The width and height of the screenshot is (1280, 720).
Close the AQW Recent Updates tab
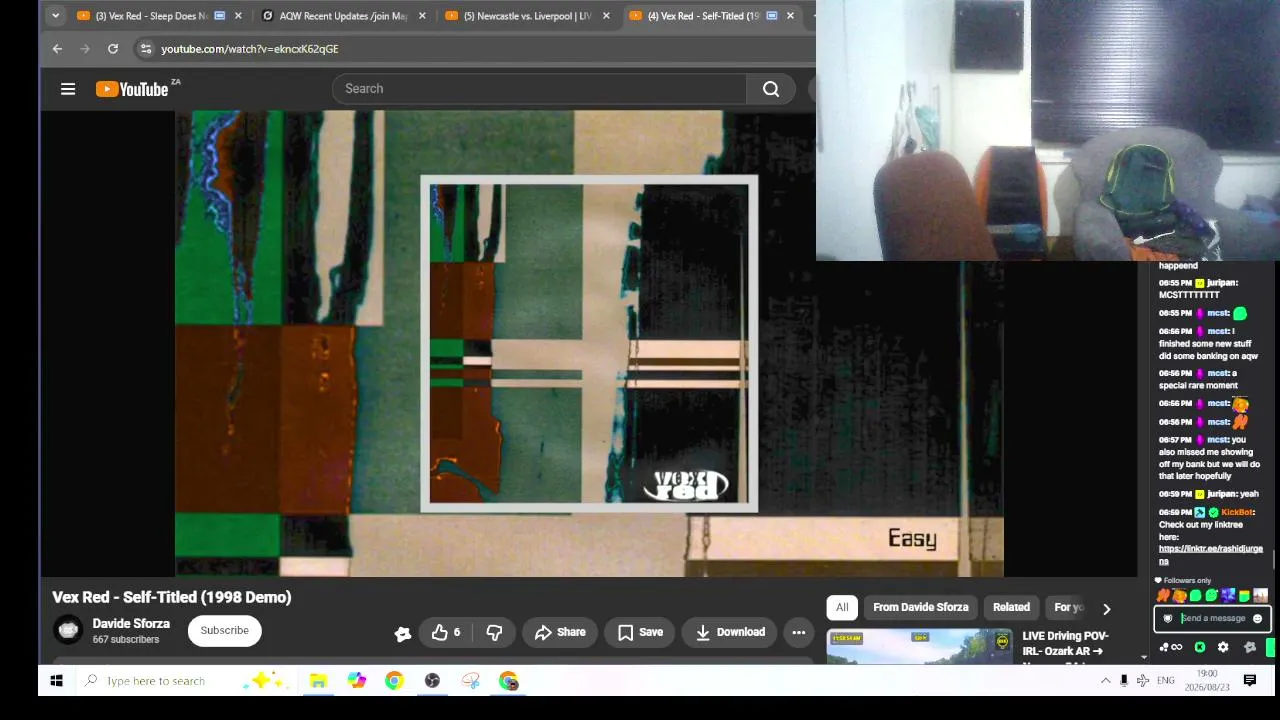pyautogui.click(x=422, y=16)
